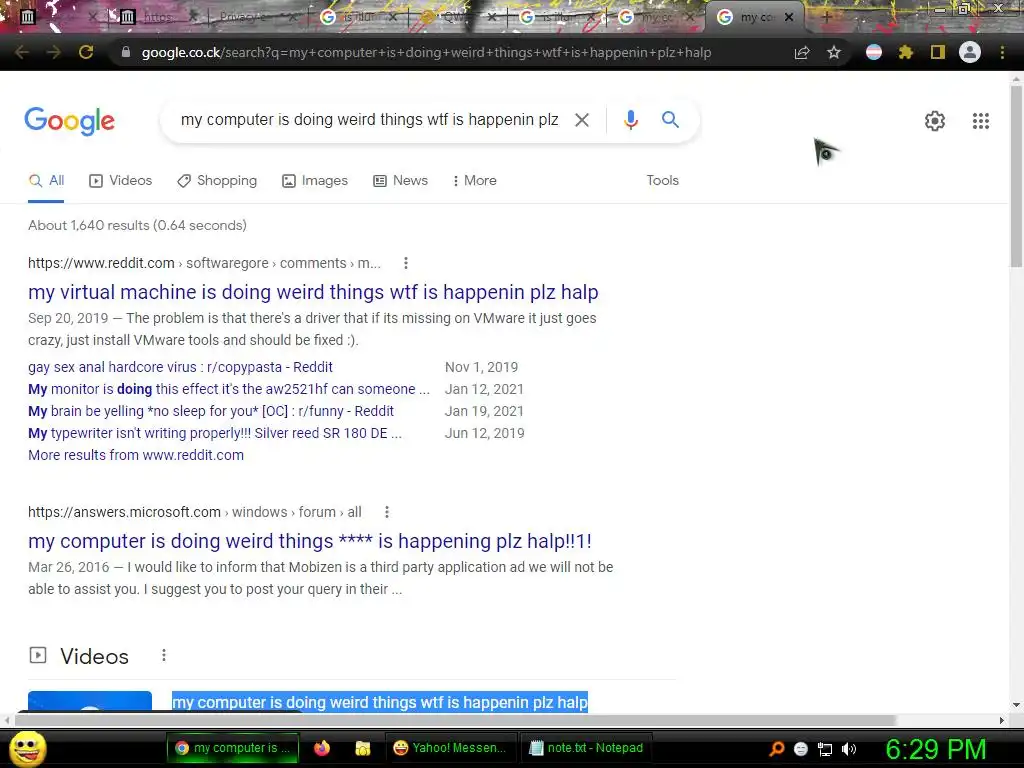
Task: Click the white smiley tray icon
Action: tap(801, 749)
